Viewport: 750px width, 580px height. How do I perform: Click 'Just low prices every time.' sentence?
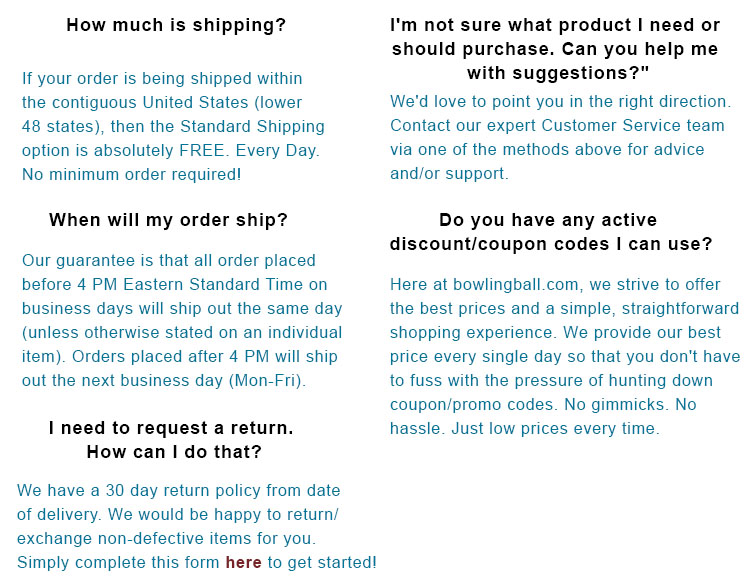click(555, 428)
